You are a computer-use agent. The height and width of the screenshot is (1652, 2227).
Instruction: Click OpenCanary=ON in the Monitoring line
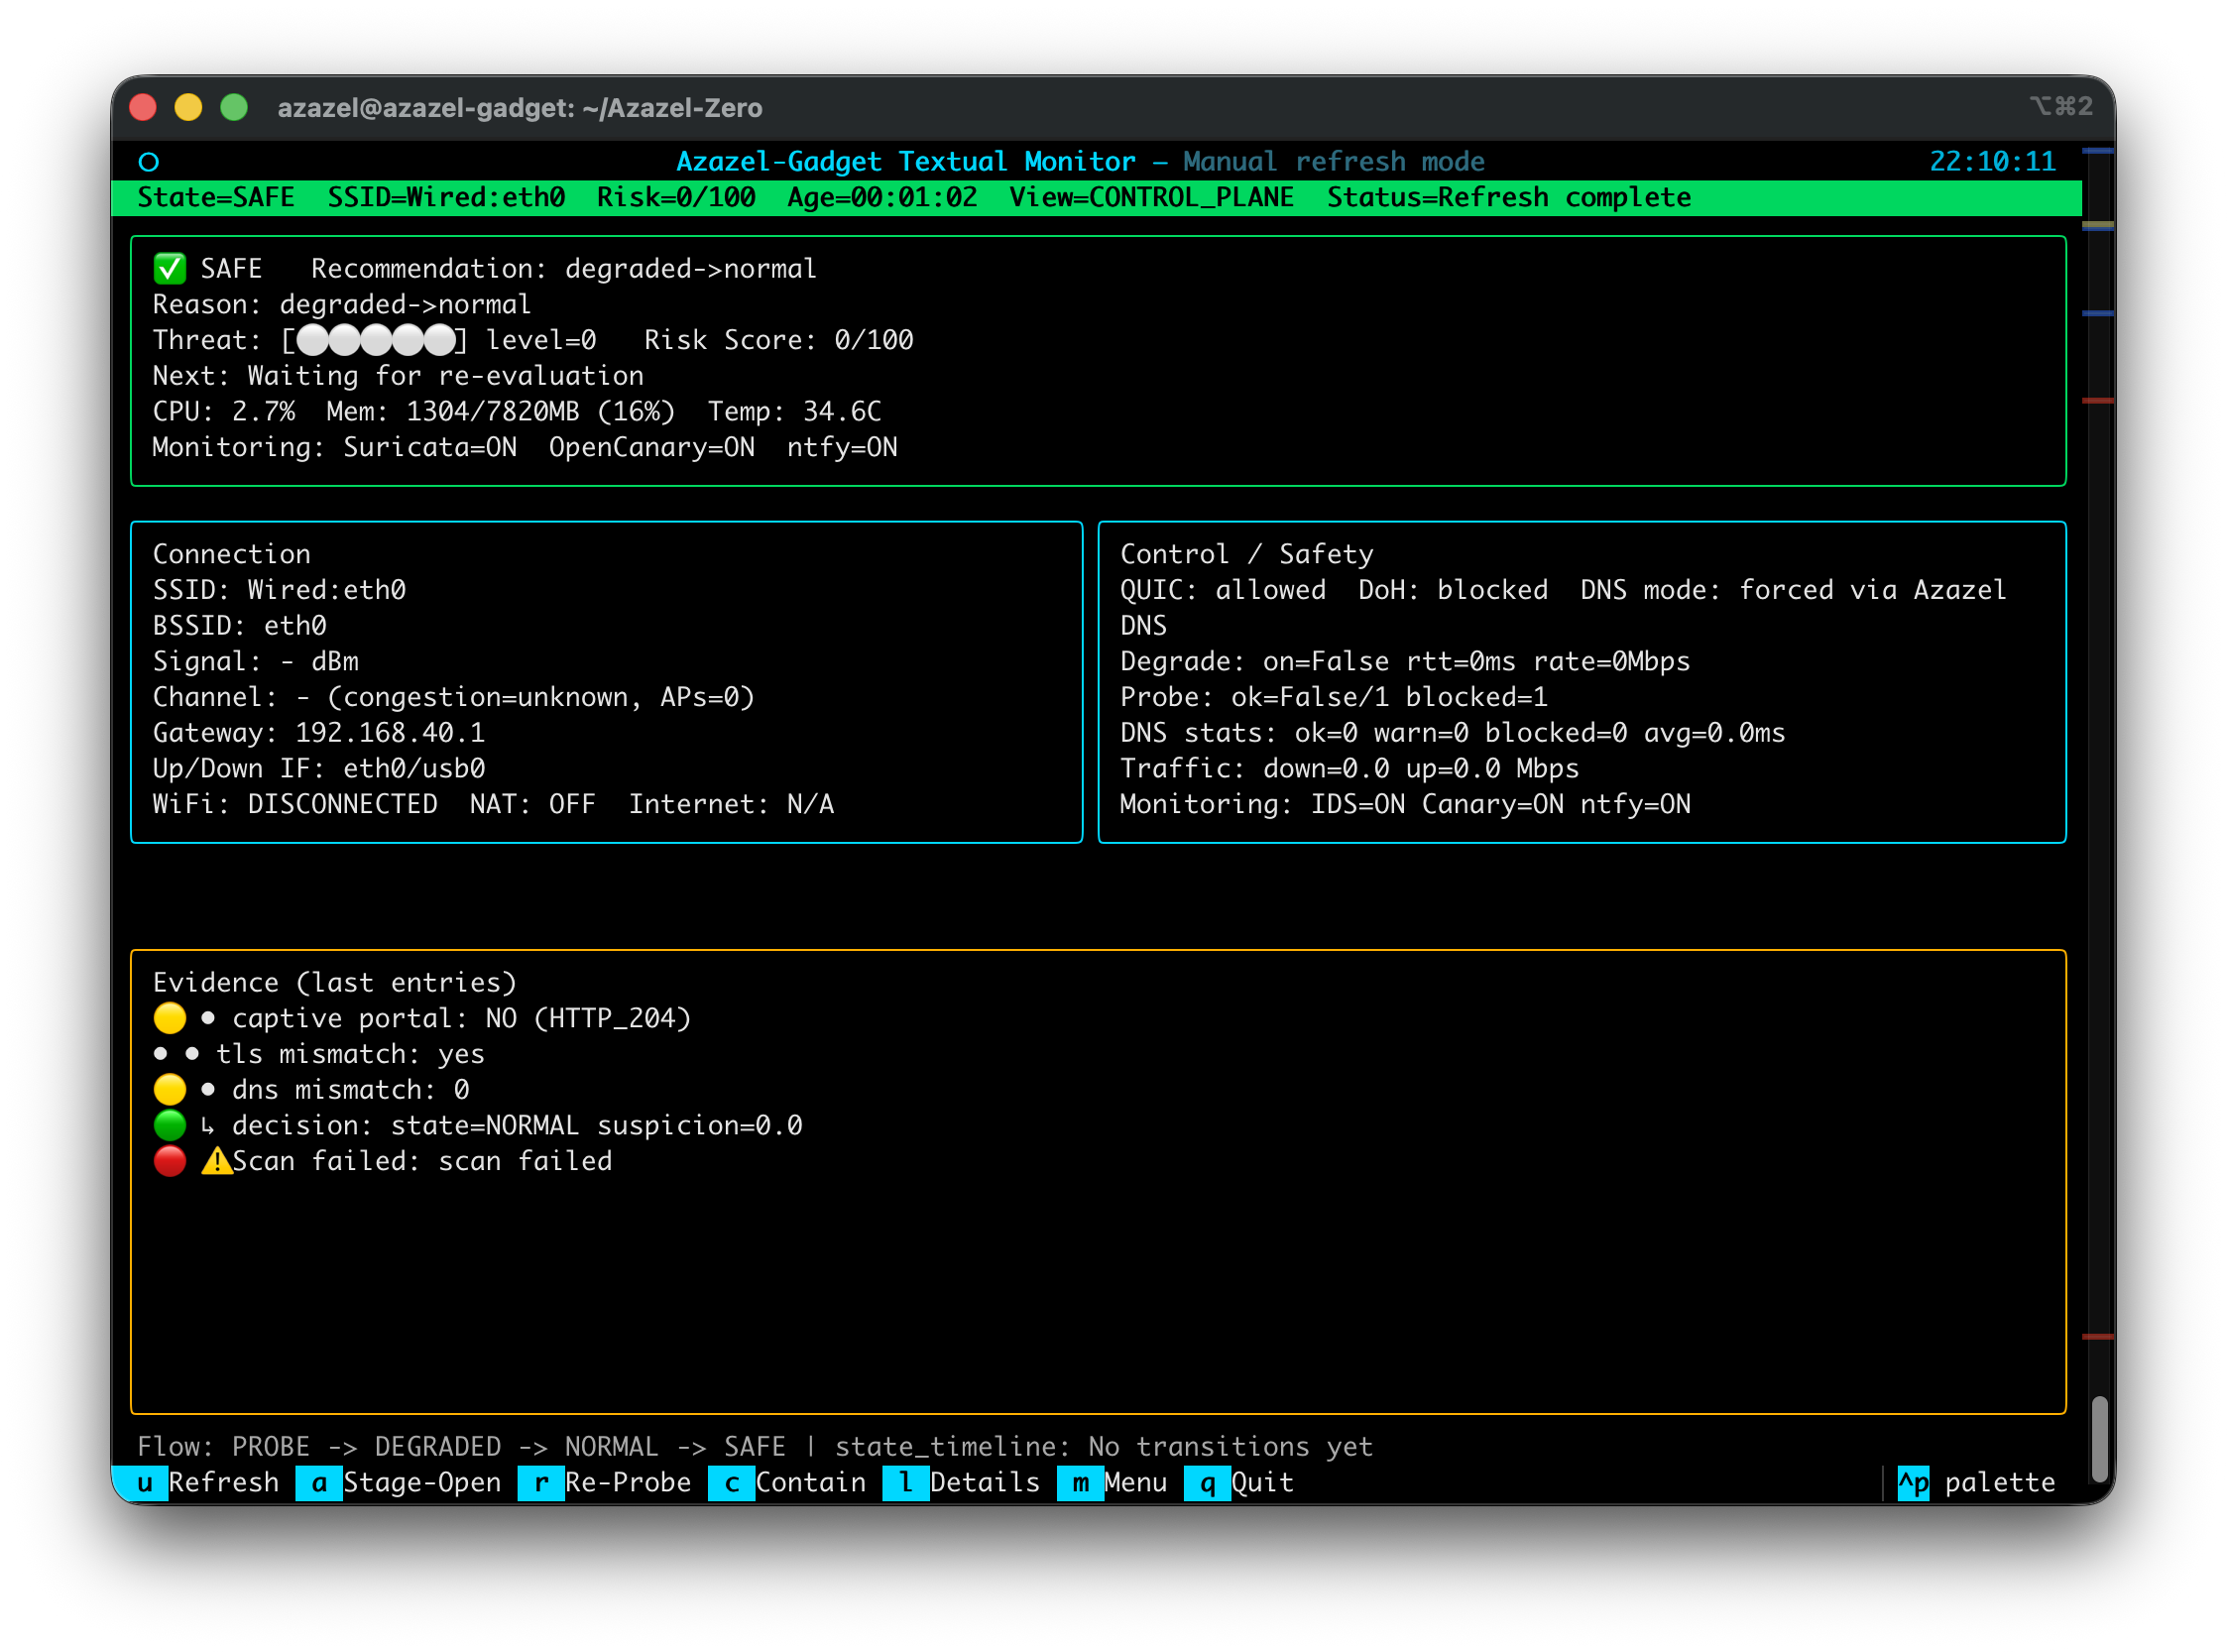(x=651, y=447)
